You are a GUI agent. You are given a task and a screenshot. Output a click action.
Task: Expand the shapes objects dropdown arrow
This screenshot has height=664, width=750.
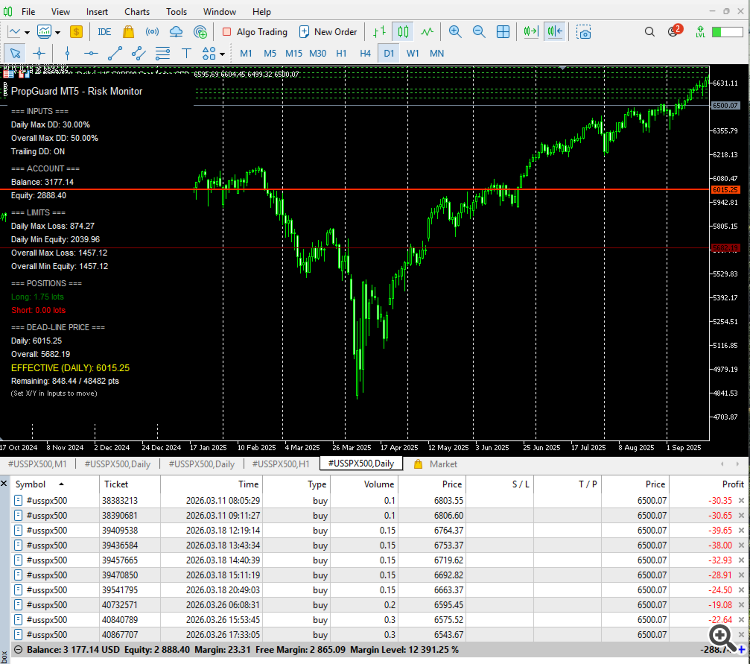pyautogui.click(x=222, y=54)
